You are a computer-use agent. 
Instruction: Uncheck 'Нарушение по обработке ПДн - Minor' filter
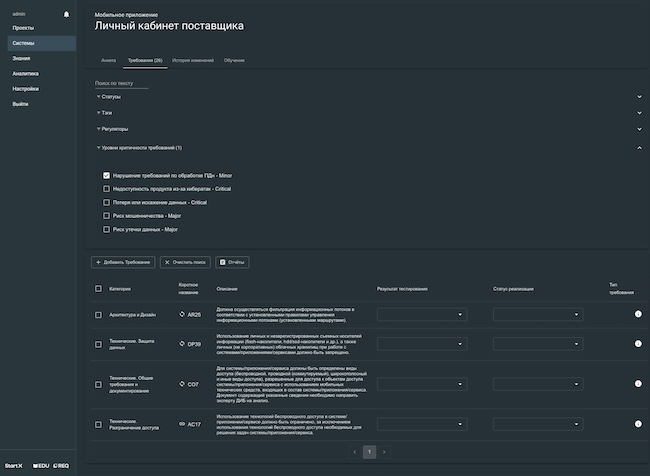107,175
